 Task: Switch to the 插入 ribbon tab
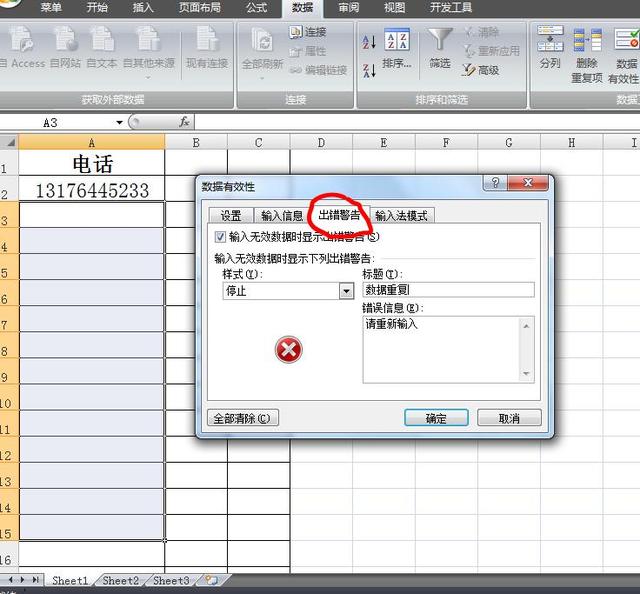[143, 7]
